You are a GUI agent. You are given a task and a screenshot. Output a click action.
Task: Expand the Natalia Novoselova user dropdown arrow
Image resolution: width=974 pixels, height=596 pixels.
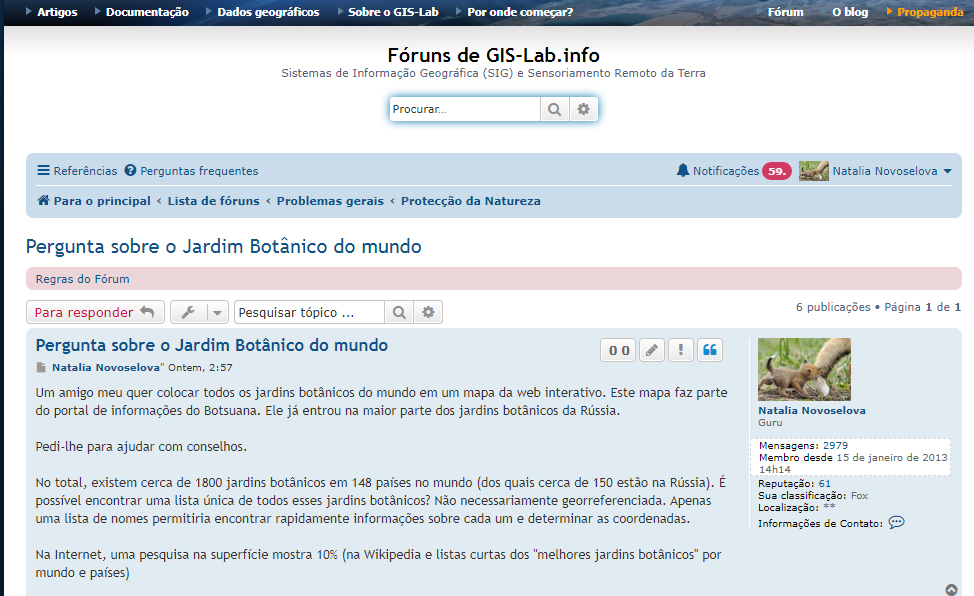click(x=947, y=171)
